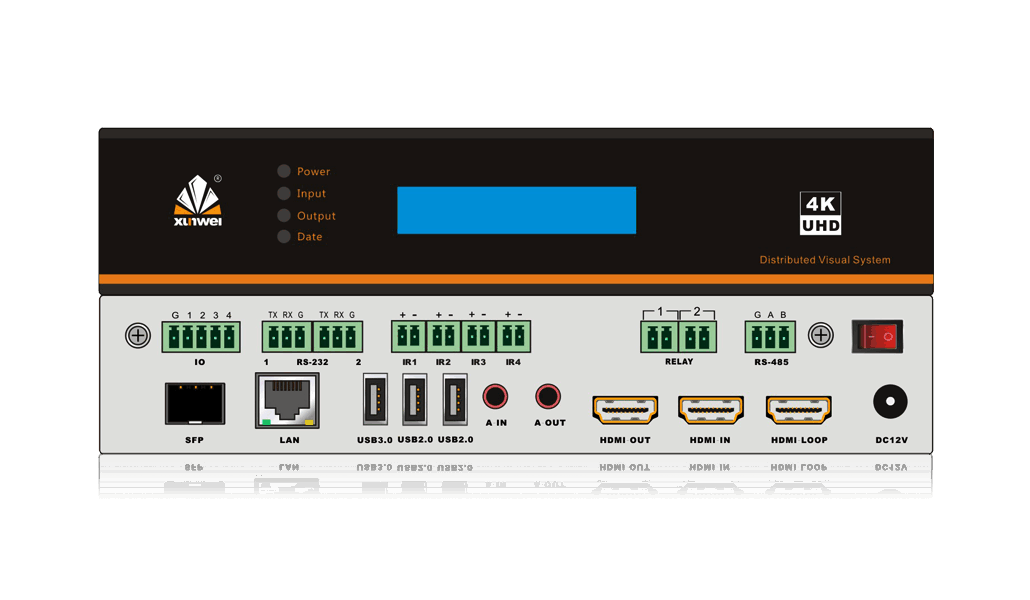Click the Date indicator LED

(x=284, y=237)
